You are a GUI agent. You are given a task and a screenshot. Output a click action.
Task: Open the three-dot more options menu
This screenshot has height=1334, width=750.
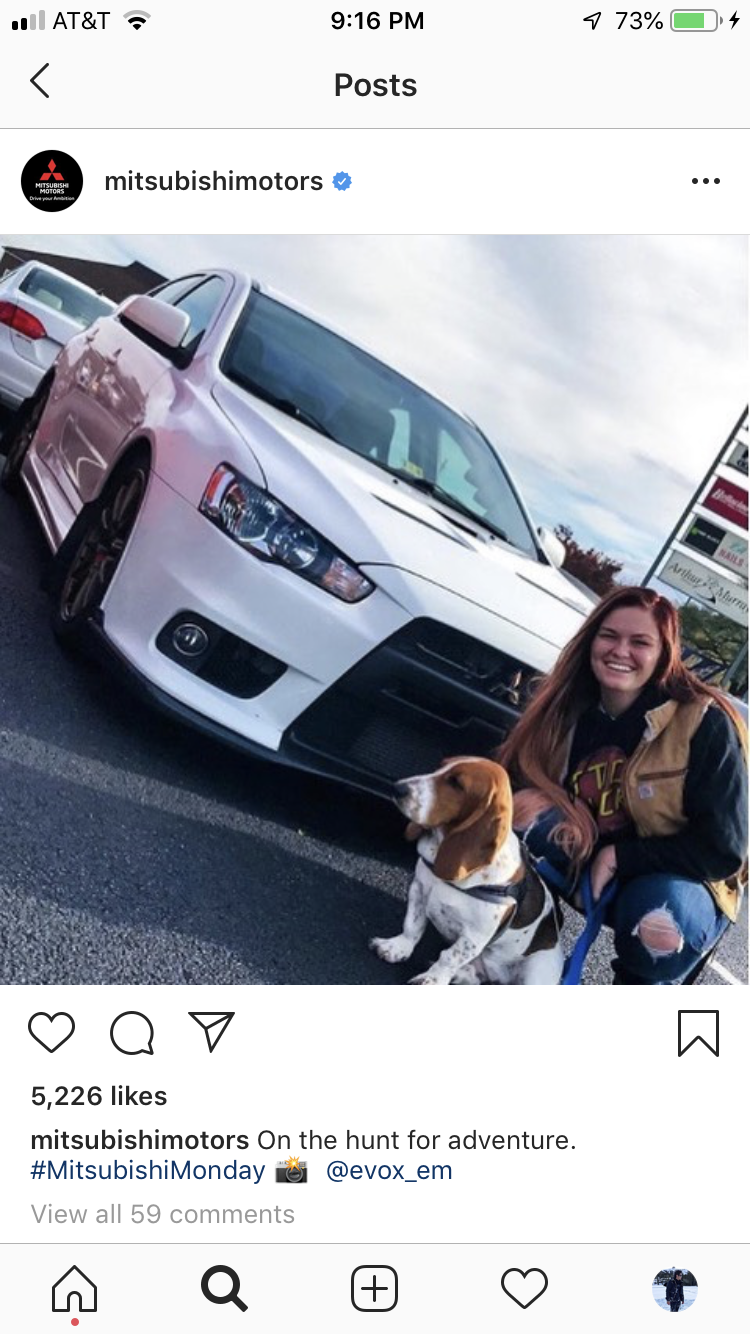coord(705,181)
